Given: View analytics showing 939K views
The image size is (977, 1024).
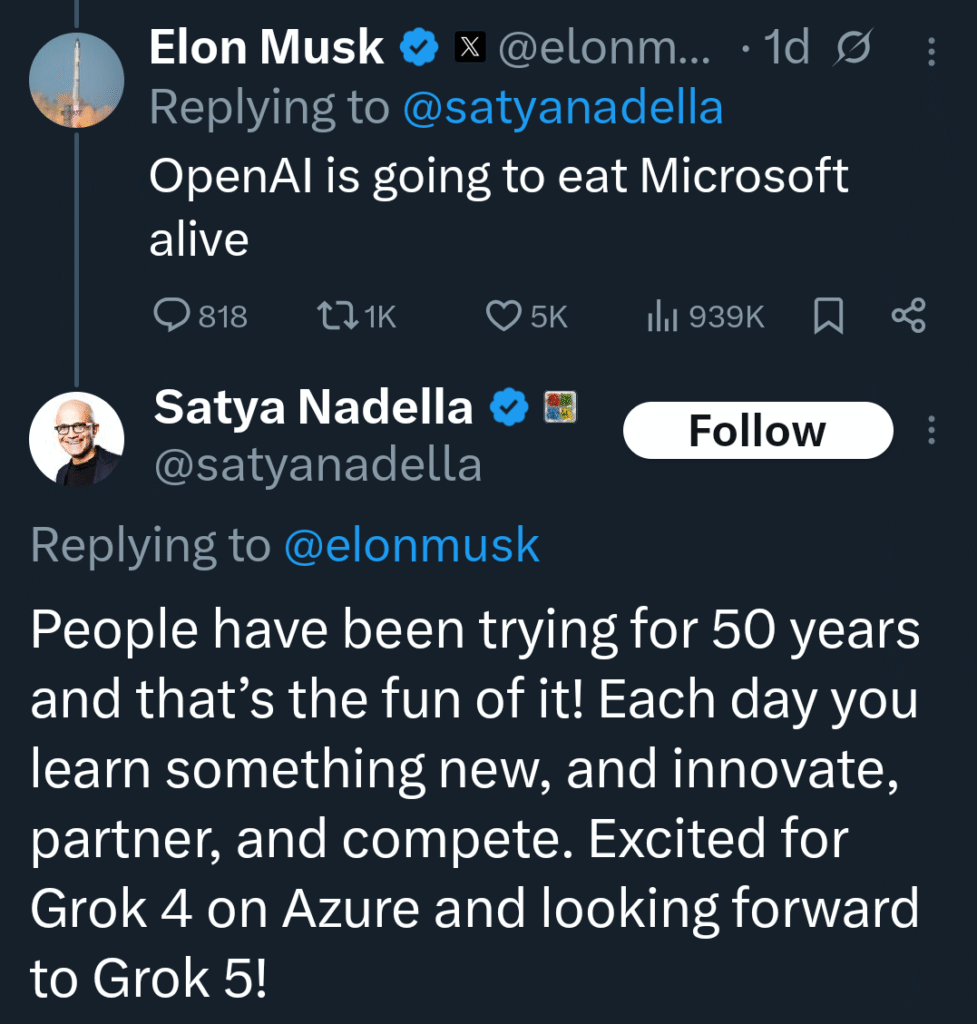Looking at the screenshot, I should (662, 317).
